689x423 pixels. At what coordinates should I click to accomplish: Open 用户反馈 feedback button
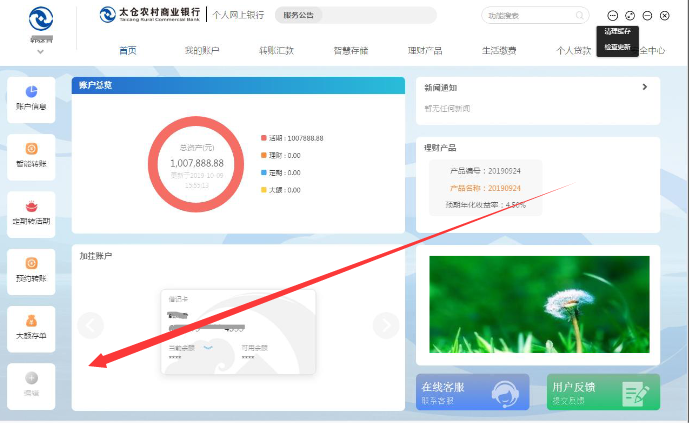pos(603,392)
